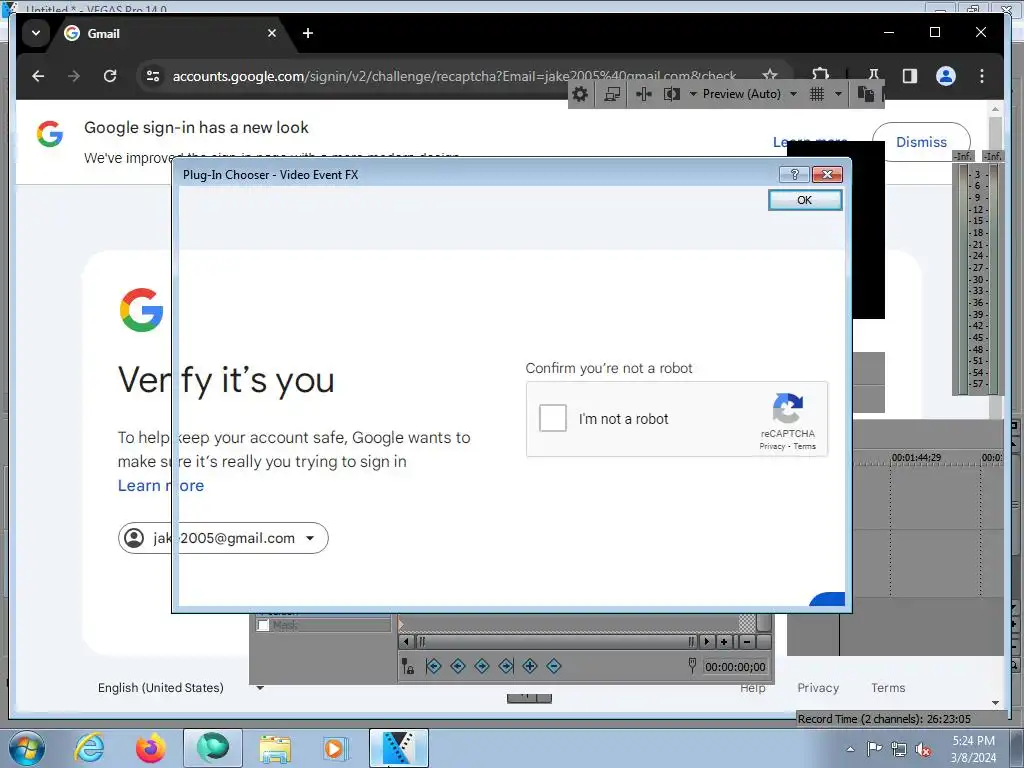The height and width of the screenshot is (768, 1024).
Task: Click keyframe timeline scroll right arrow
Action: coord(707,642)
